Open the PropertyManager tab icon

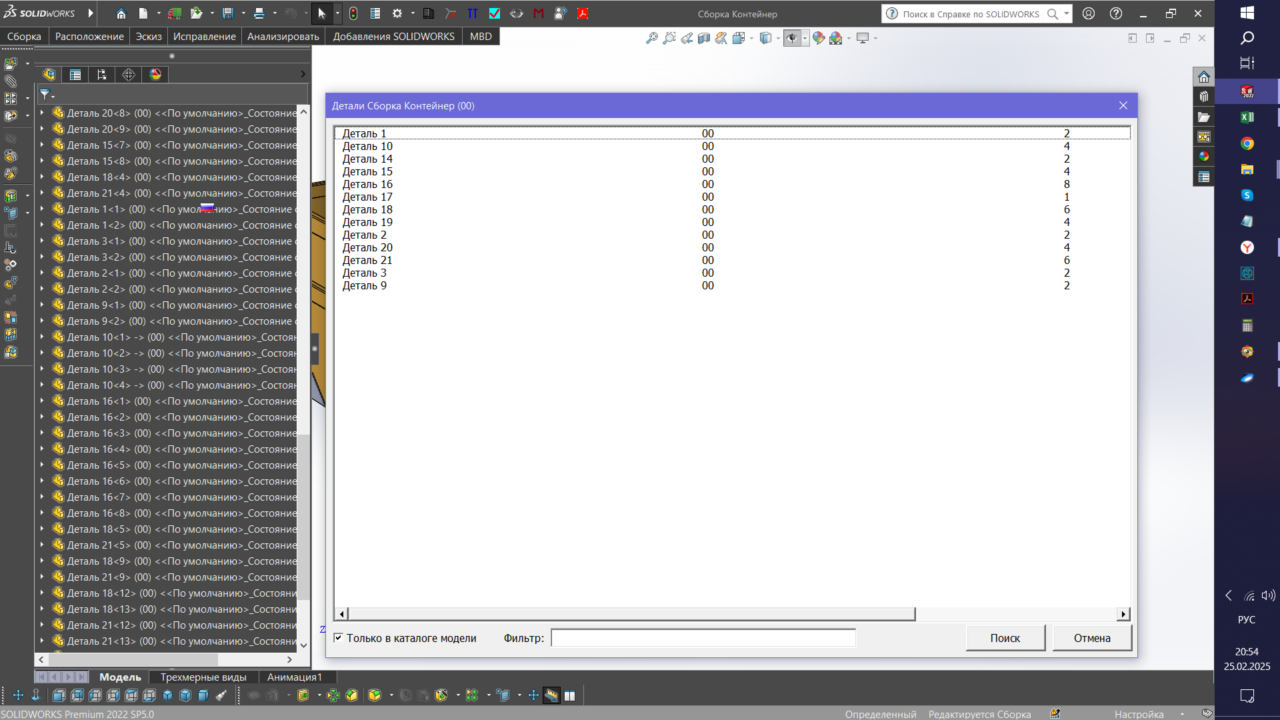point(75,74)
